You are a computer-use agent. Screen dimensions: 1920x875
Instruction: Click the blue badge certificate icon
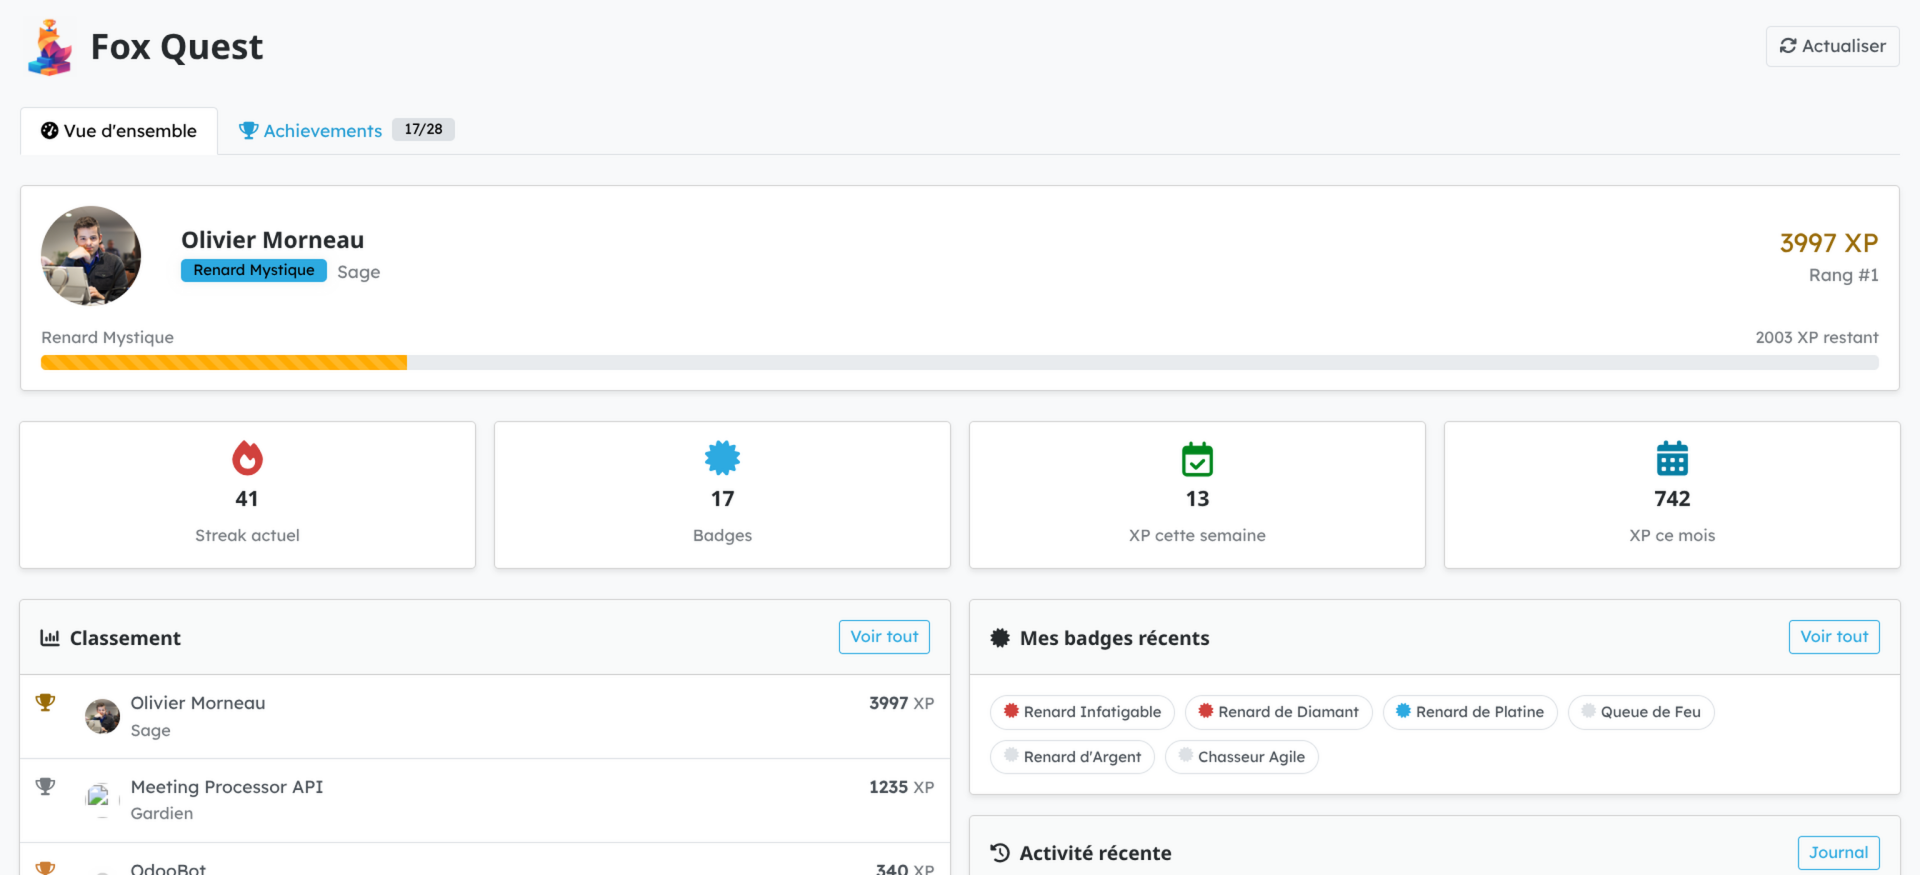(722, 458)
